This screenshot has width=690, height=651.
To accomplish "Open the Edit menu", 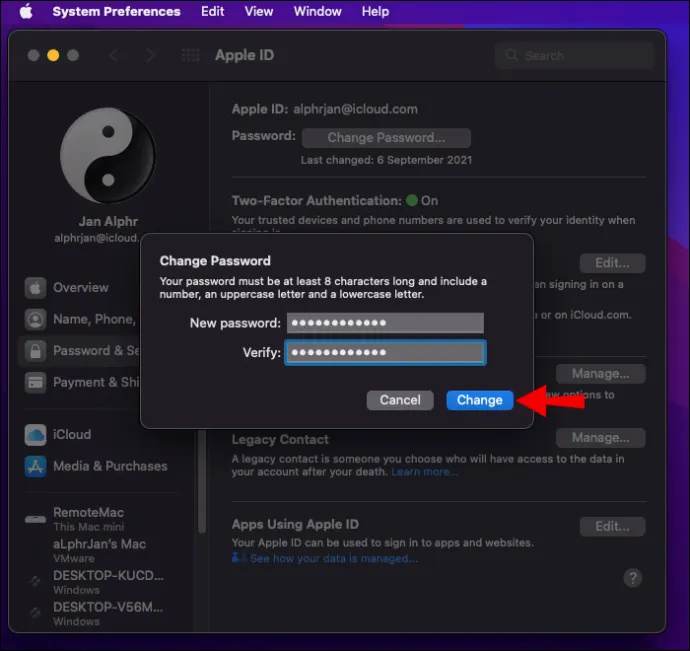I will tap(213, 11).
